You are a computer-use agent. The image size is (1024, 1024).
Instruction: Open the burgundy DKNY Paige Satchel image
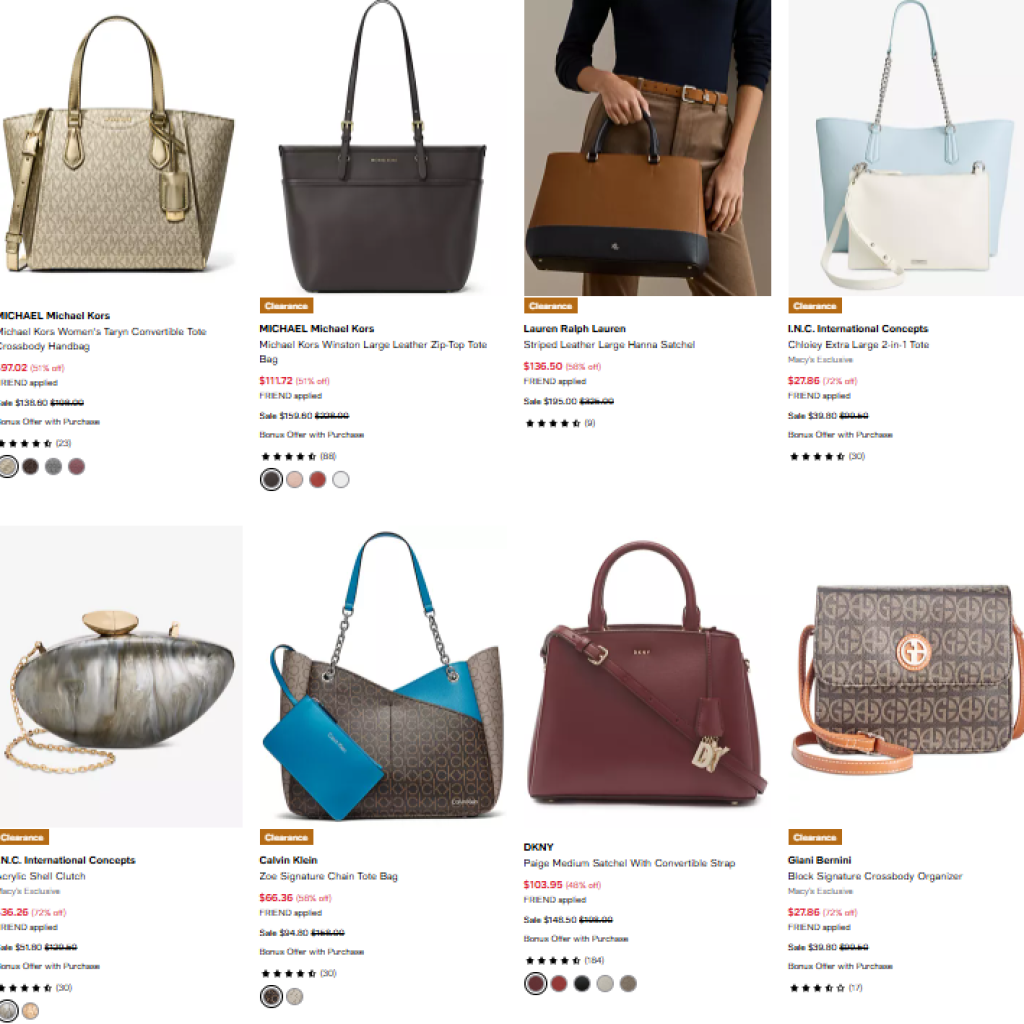click(647, 677)
